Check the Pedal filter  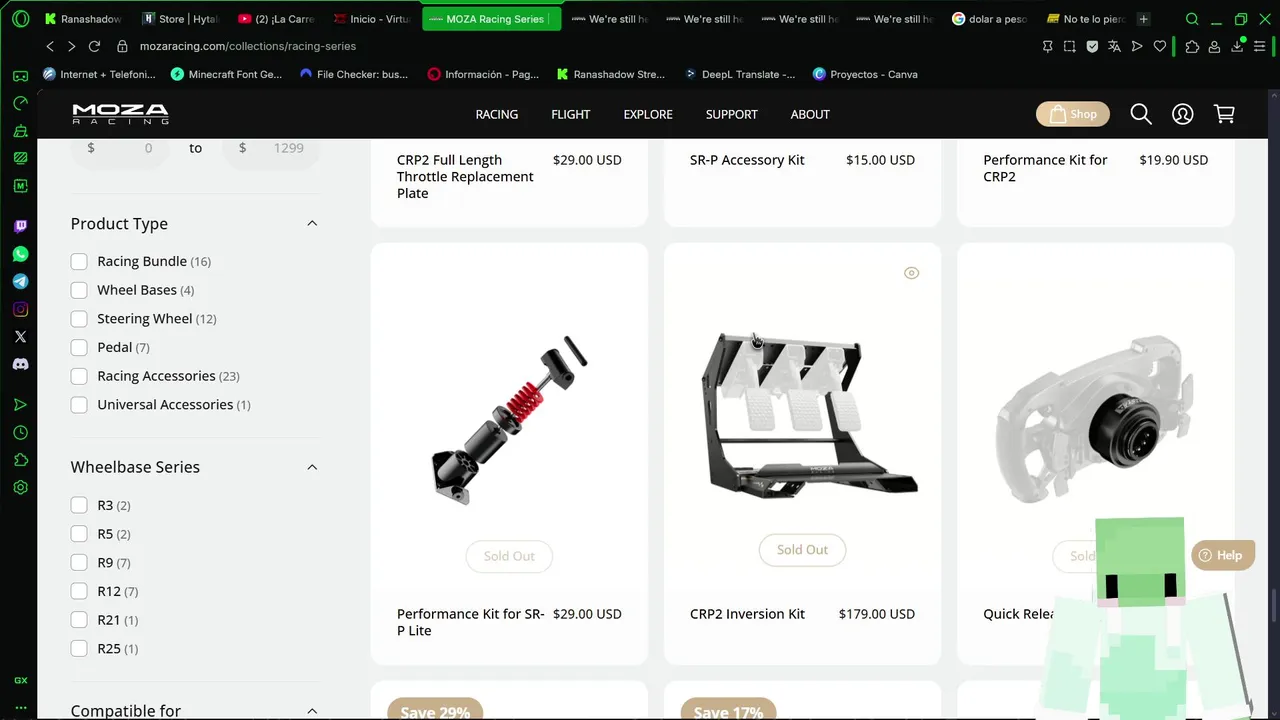tap(79, 347)
